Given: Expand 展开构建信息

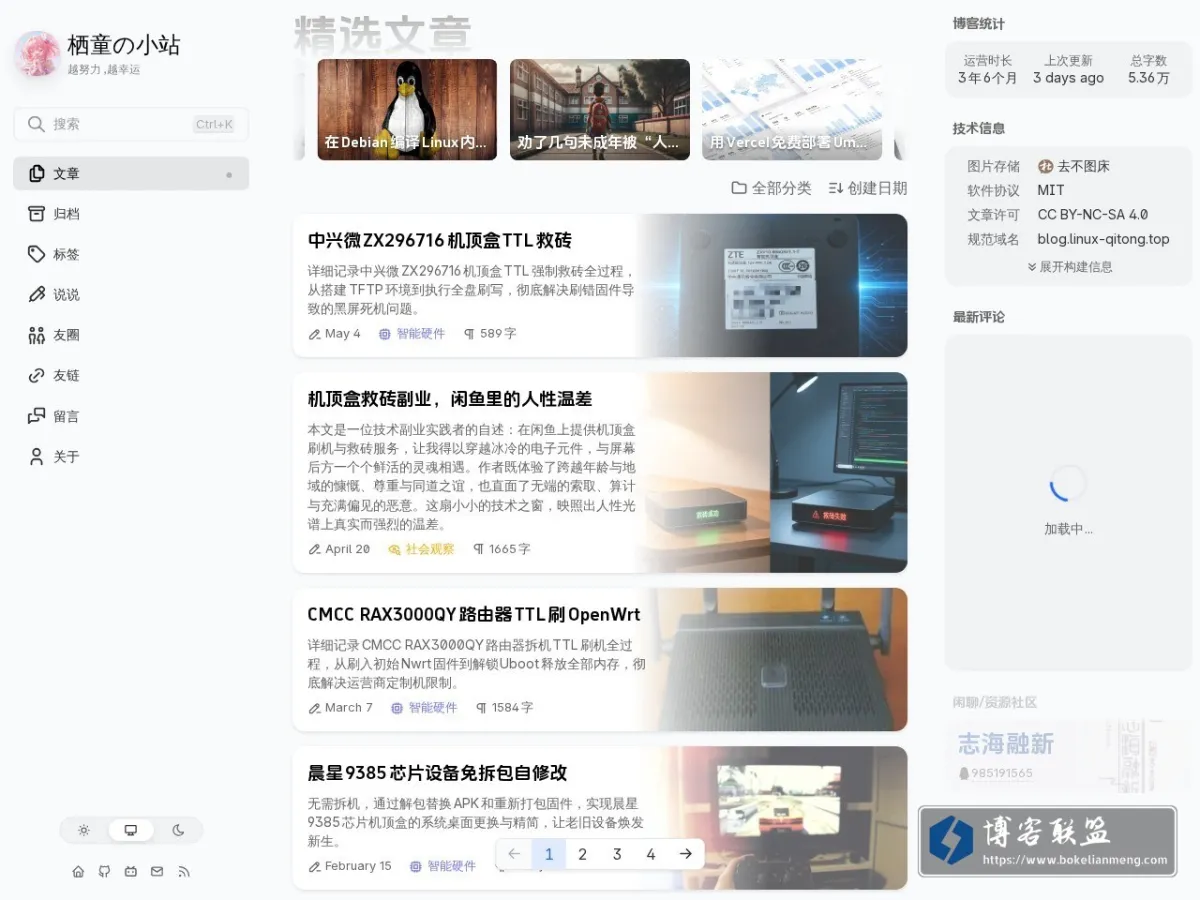Looking at the screenshot, I should [1069, 267].
